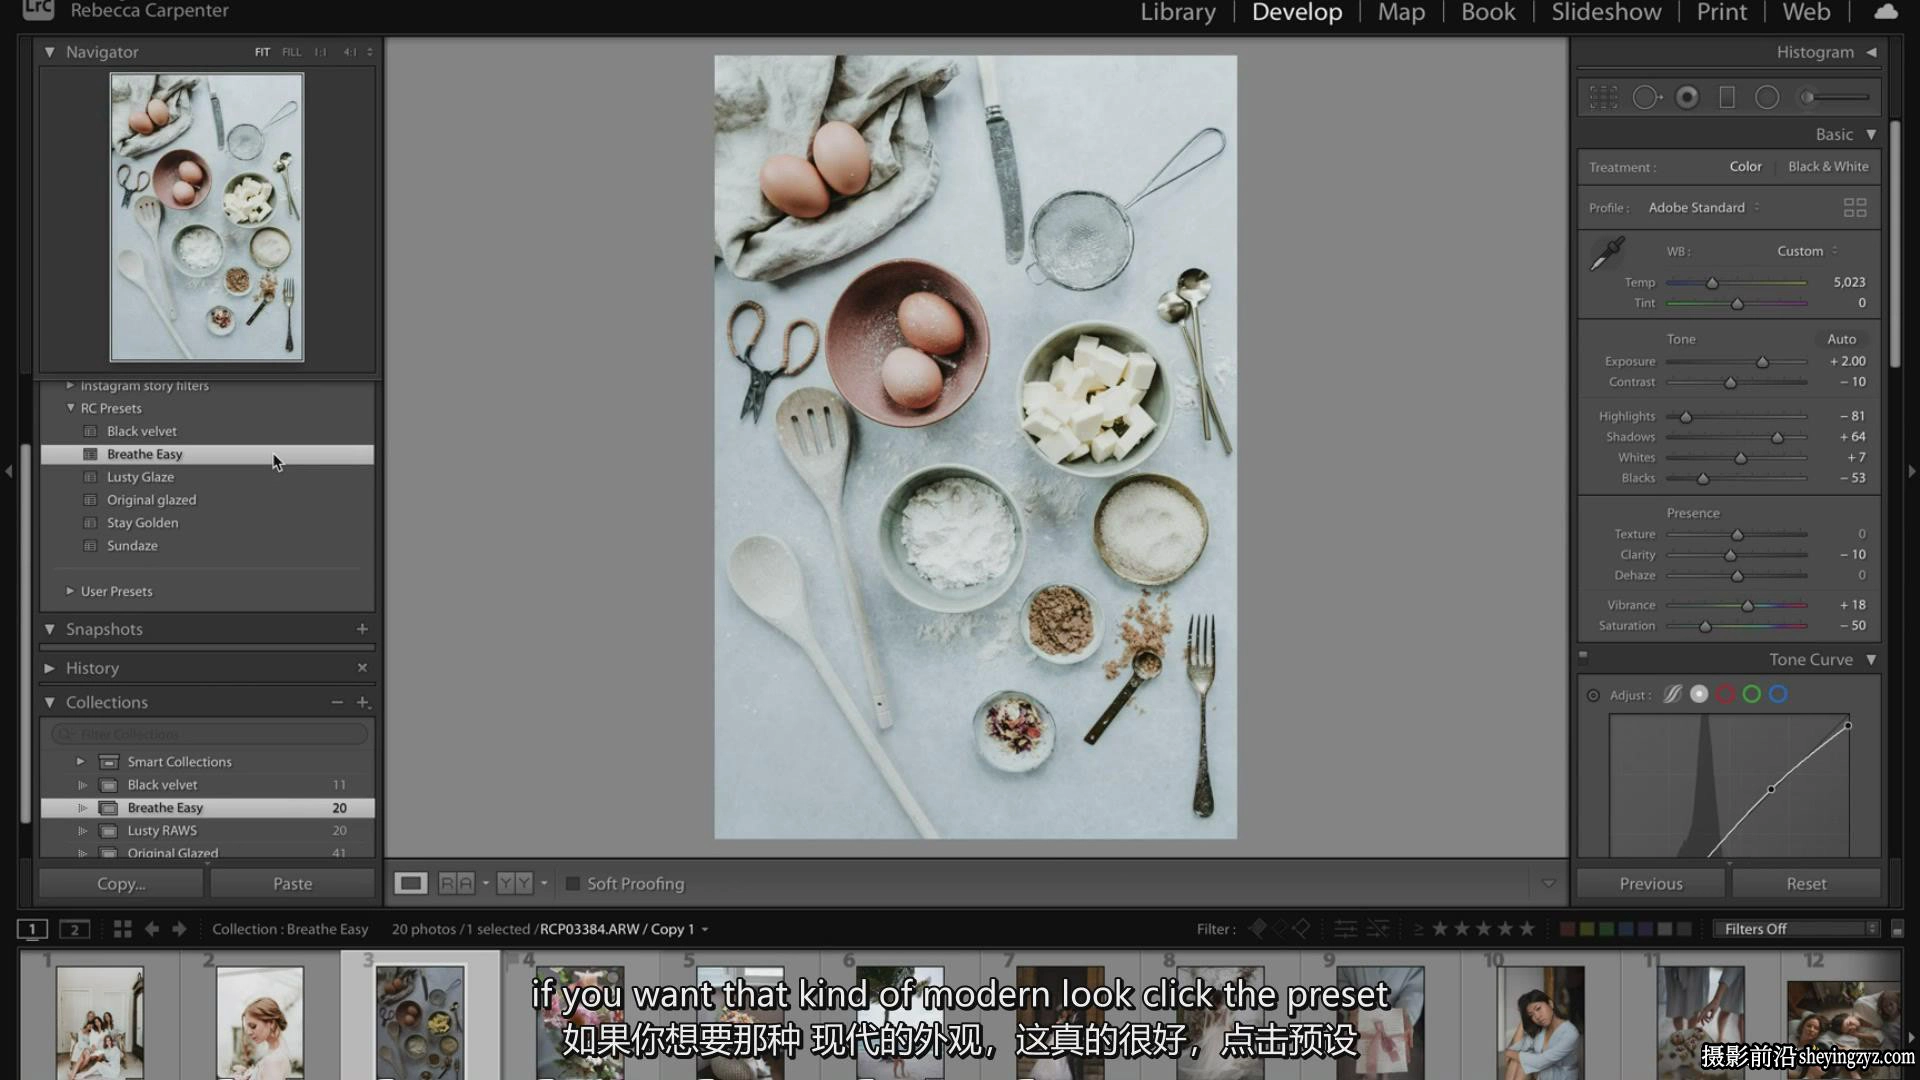The image size is (1920, 1080).
Task: Pick the White Balance eyedropper
Action: (1608, 253)
